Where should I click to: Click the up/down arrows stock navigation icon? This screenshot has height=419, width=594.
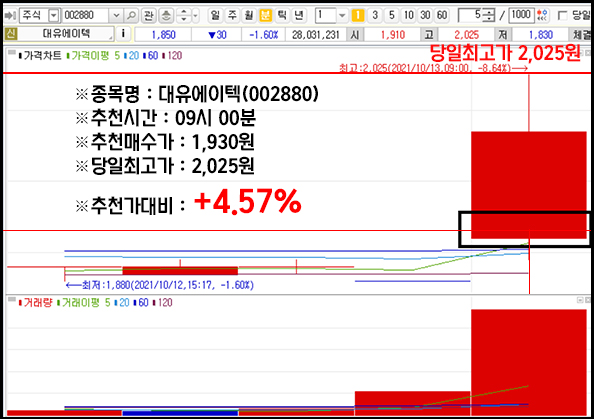(184, 16)
